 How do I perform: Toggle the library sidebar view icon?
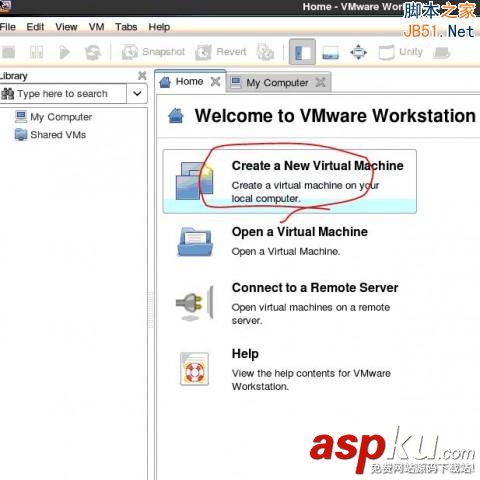(302, 52)
